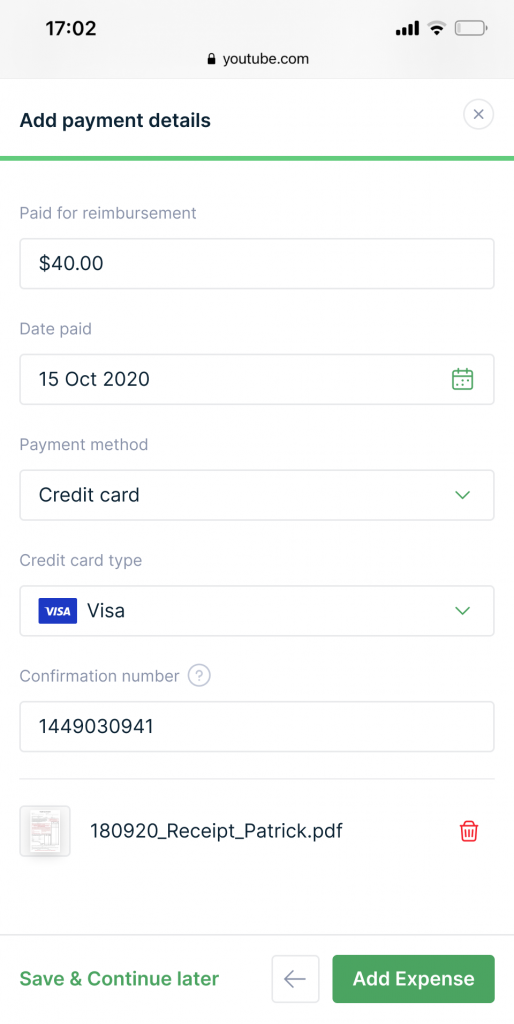Open 180920_Receipt_Patrick.pdf file name

pos(216,831)
